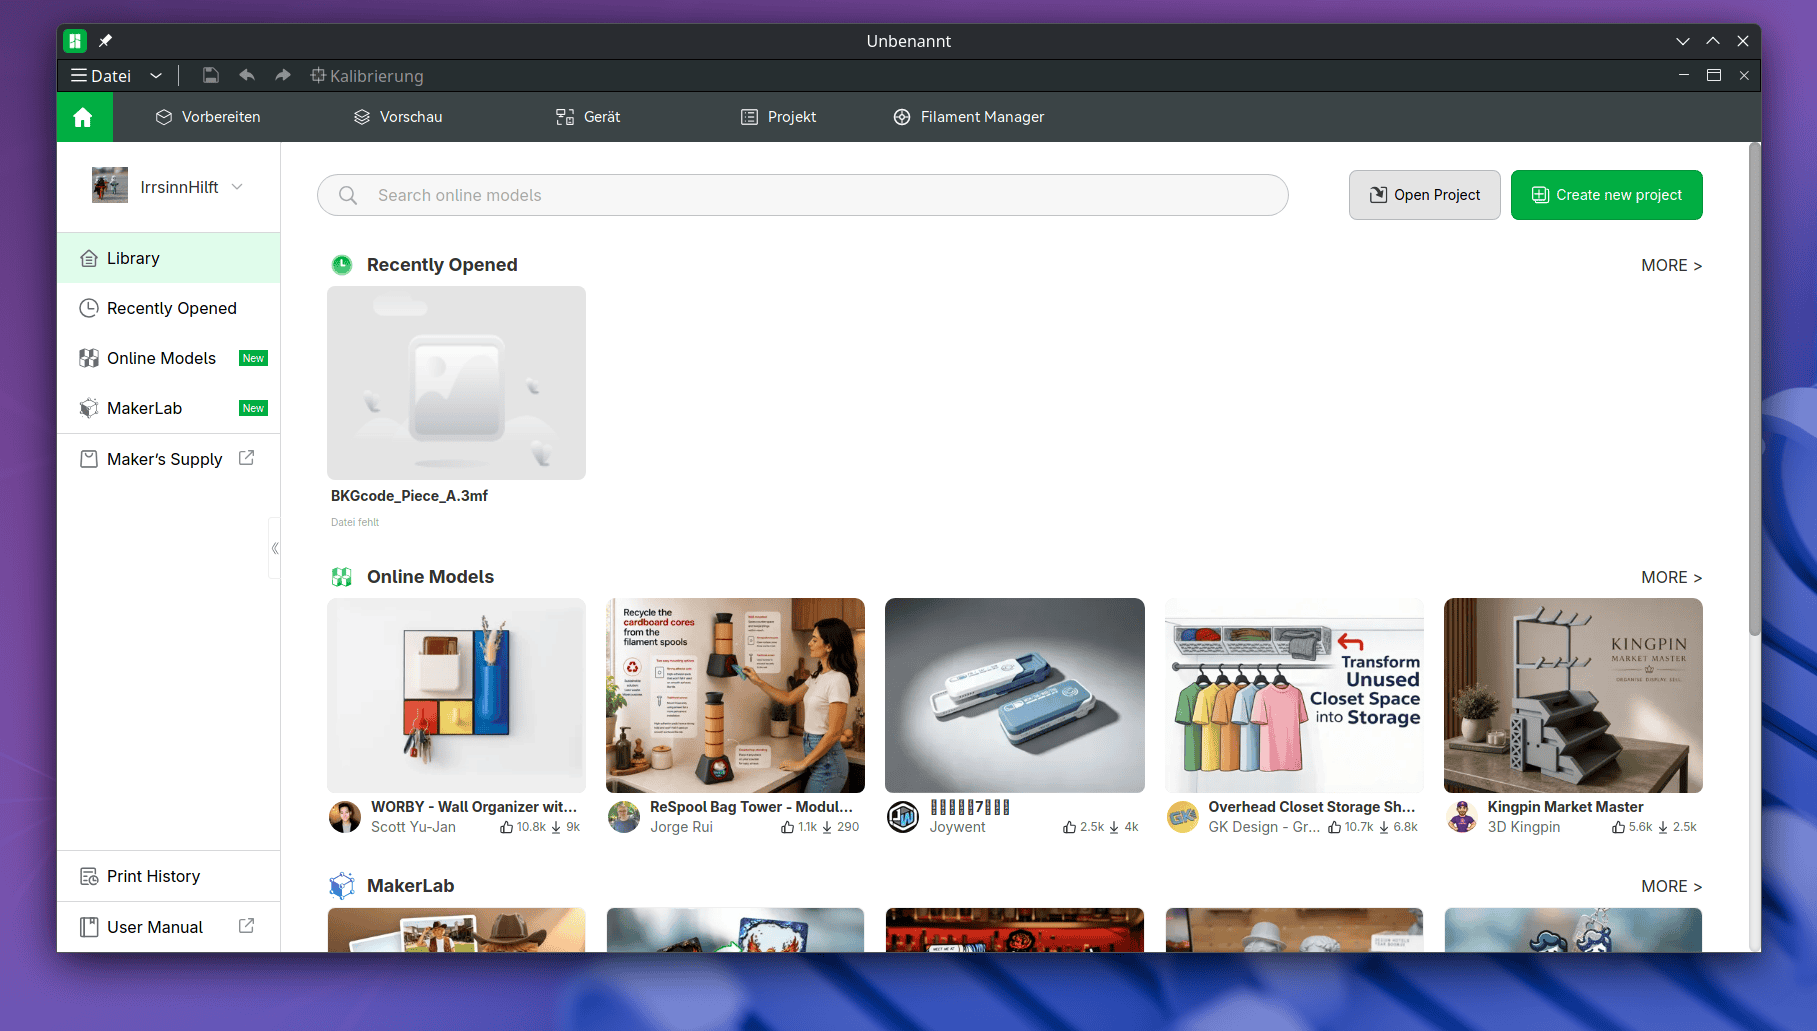Switch to the Vorschau tab
The width and height of the screenshot is (1817, 1031).
click(398, 117)
